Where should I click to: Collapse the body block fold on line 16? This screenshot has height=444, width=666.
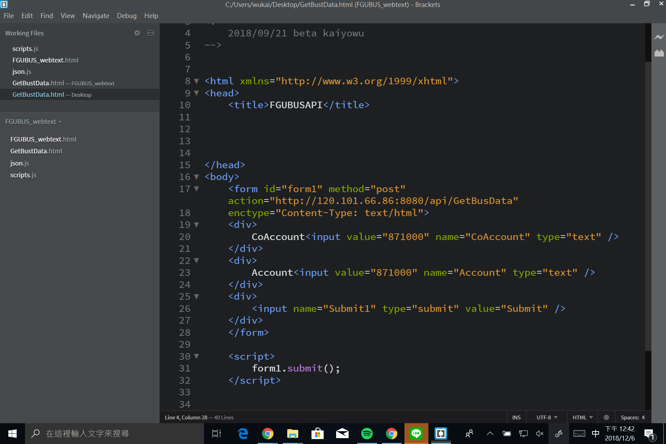tap(196, 176)
